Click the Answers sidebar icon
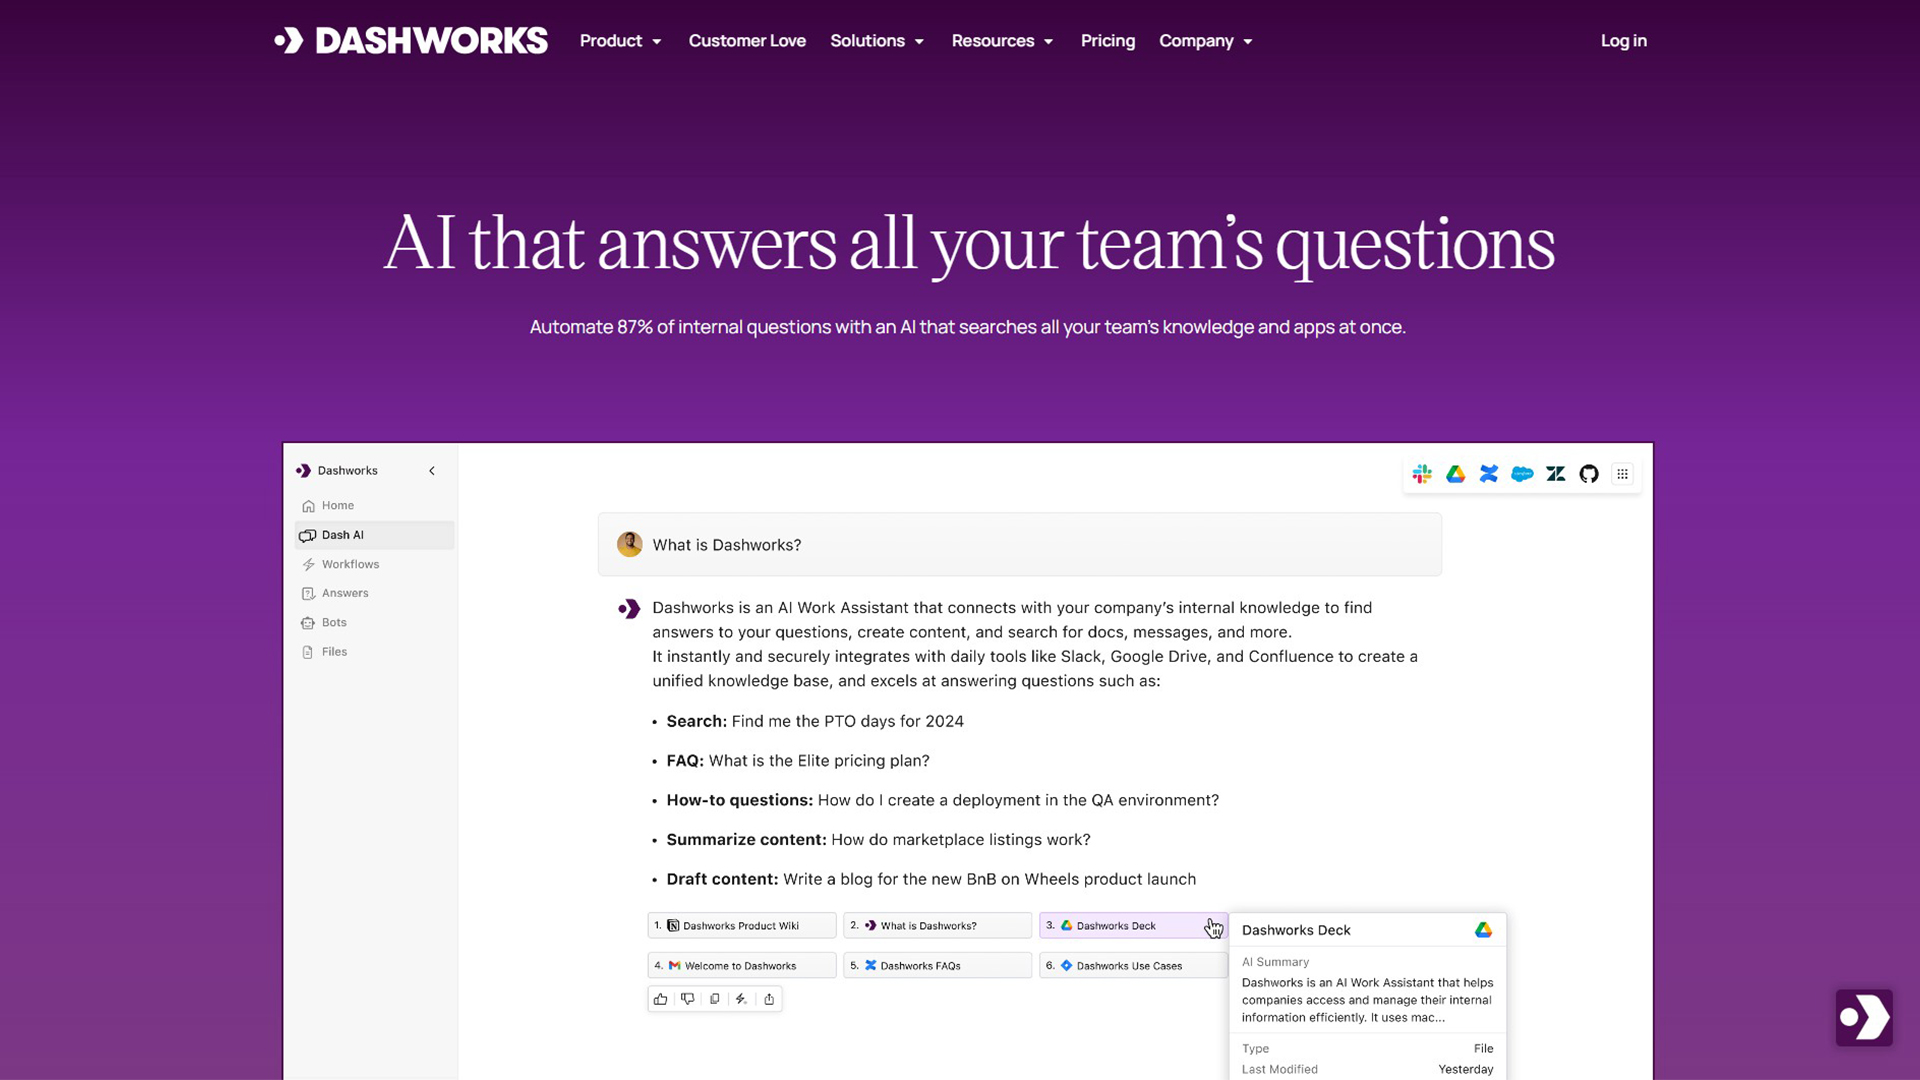This screenshot has height=1080, width=1920. click(x=308, y=594)
